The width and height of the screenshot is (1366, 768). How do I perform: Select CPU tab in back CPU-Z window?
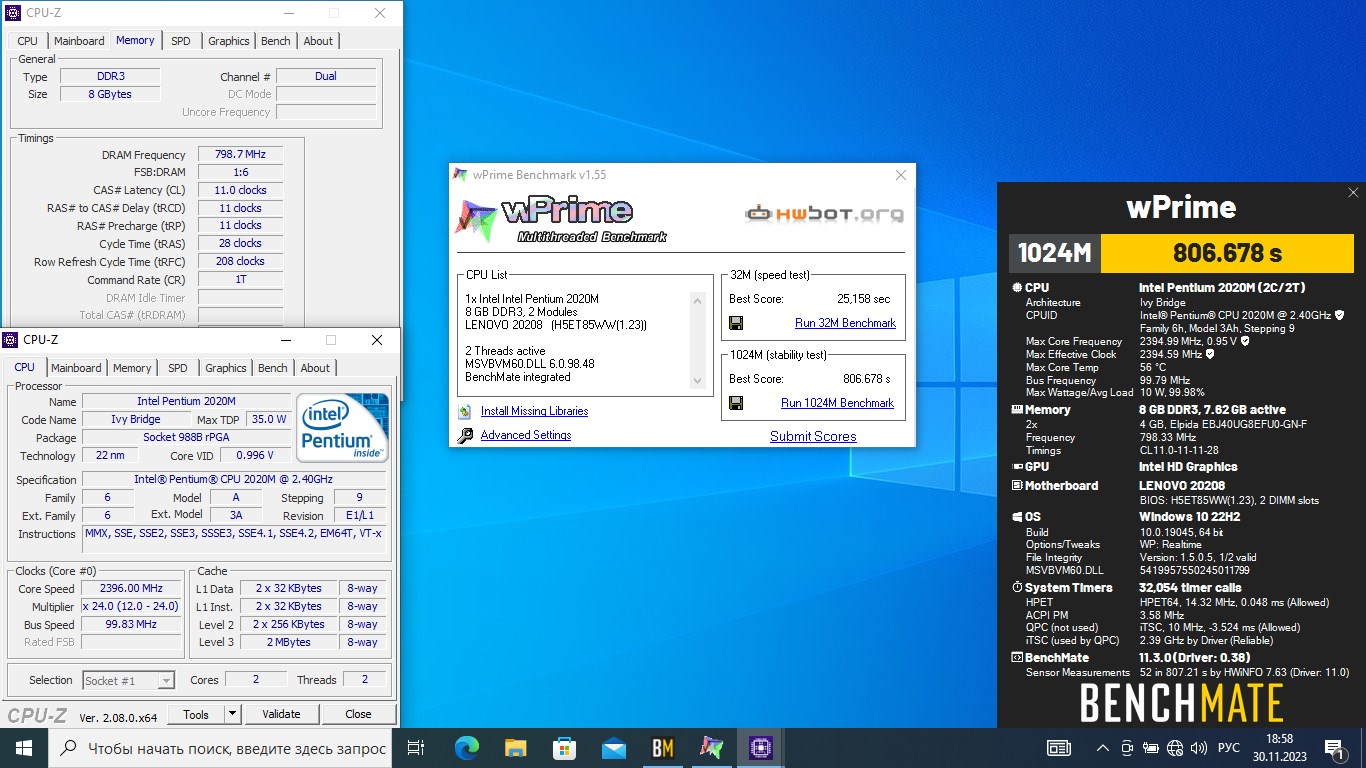(x=28, y=41)
